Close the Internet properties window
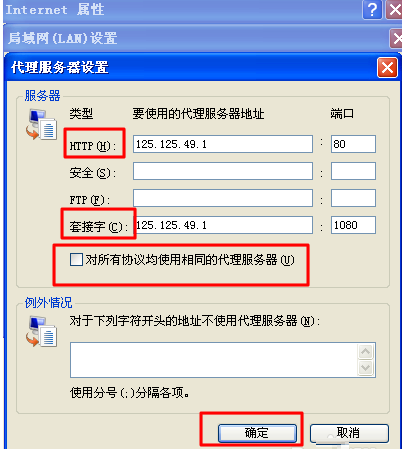This screenshot has height=449, width=402. (394, 10)
